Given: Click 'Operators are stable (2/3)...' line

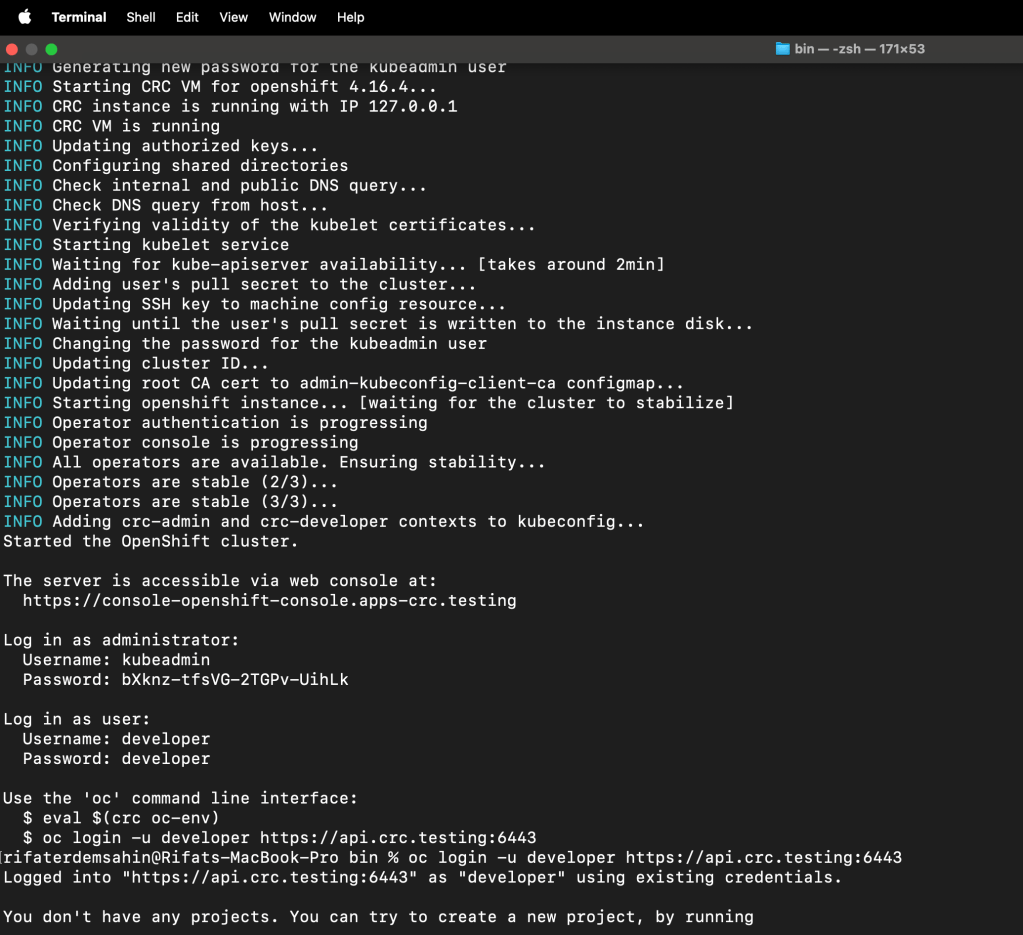Looking at the screenshot, I should click(170, 482).
